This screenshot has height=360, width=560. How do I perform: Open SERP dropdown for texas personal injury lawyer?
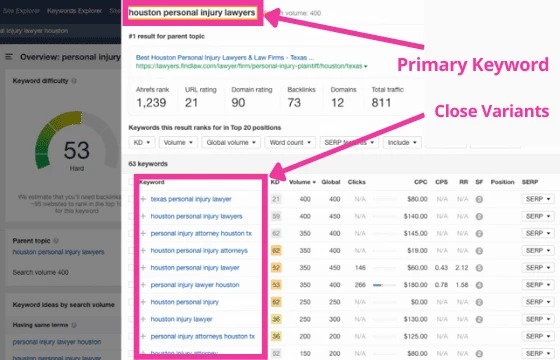(x=538, y=199)
